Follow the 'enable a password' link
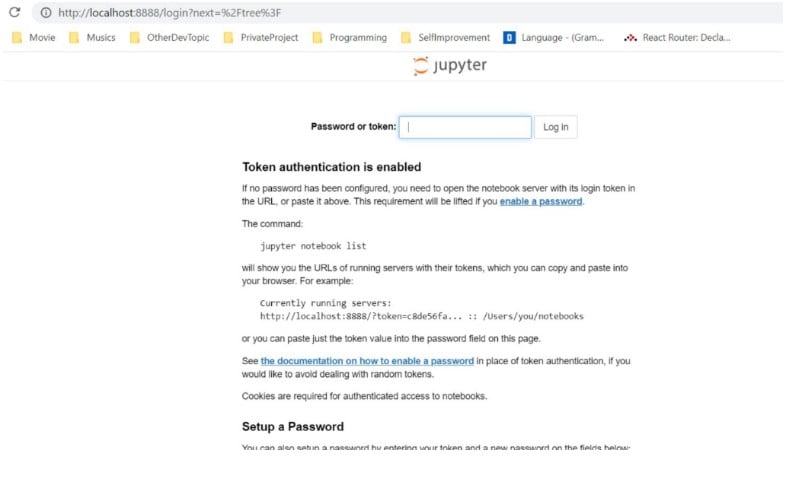Image resolution: width=807 pixels, height=482 pixels. (541, 201)
